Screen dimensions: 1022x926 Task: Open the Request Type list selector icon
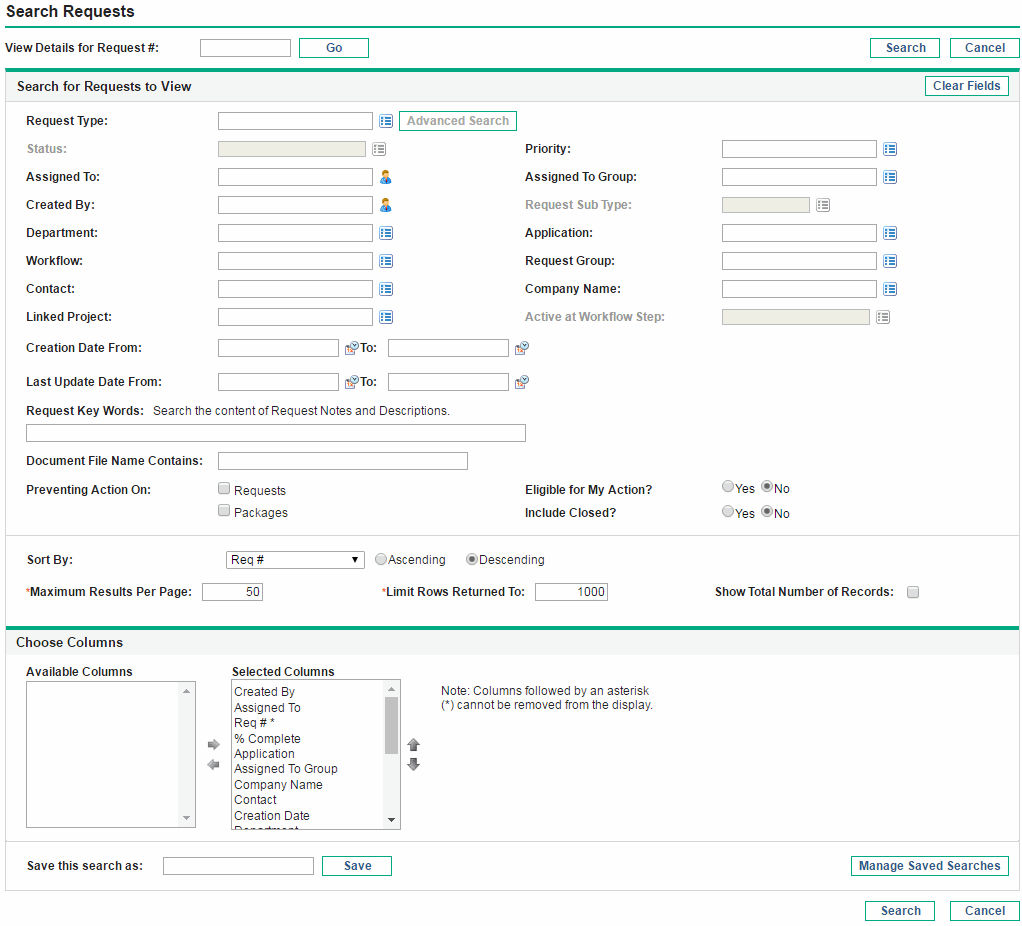click(386, 120)
